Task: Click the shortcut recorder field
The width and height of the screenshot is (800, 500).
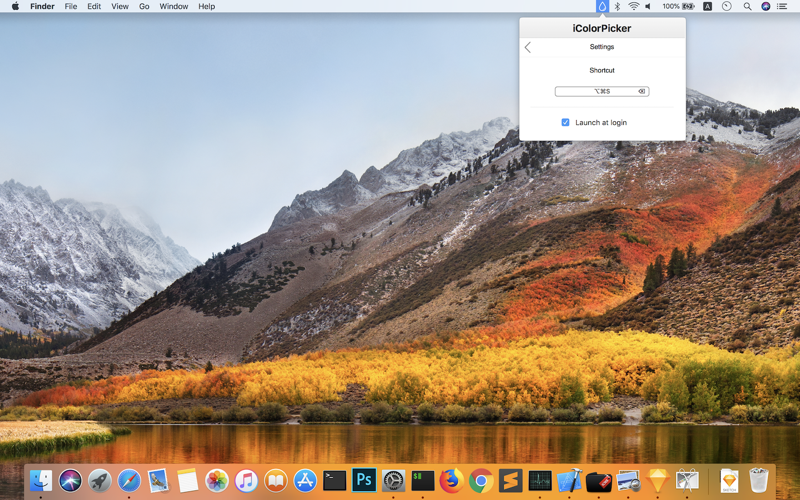Action: coord(602,91)
